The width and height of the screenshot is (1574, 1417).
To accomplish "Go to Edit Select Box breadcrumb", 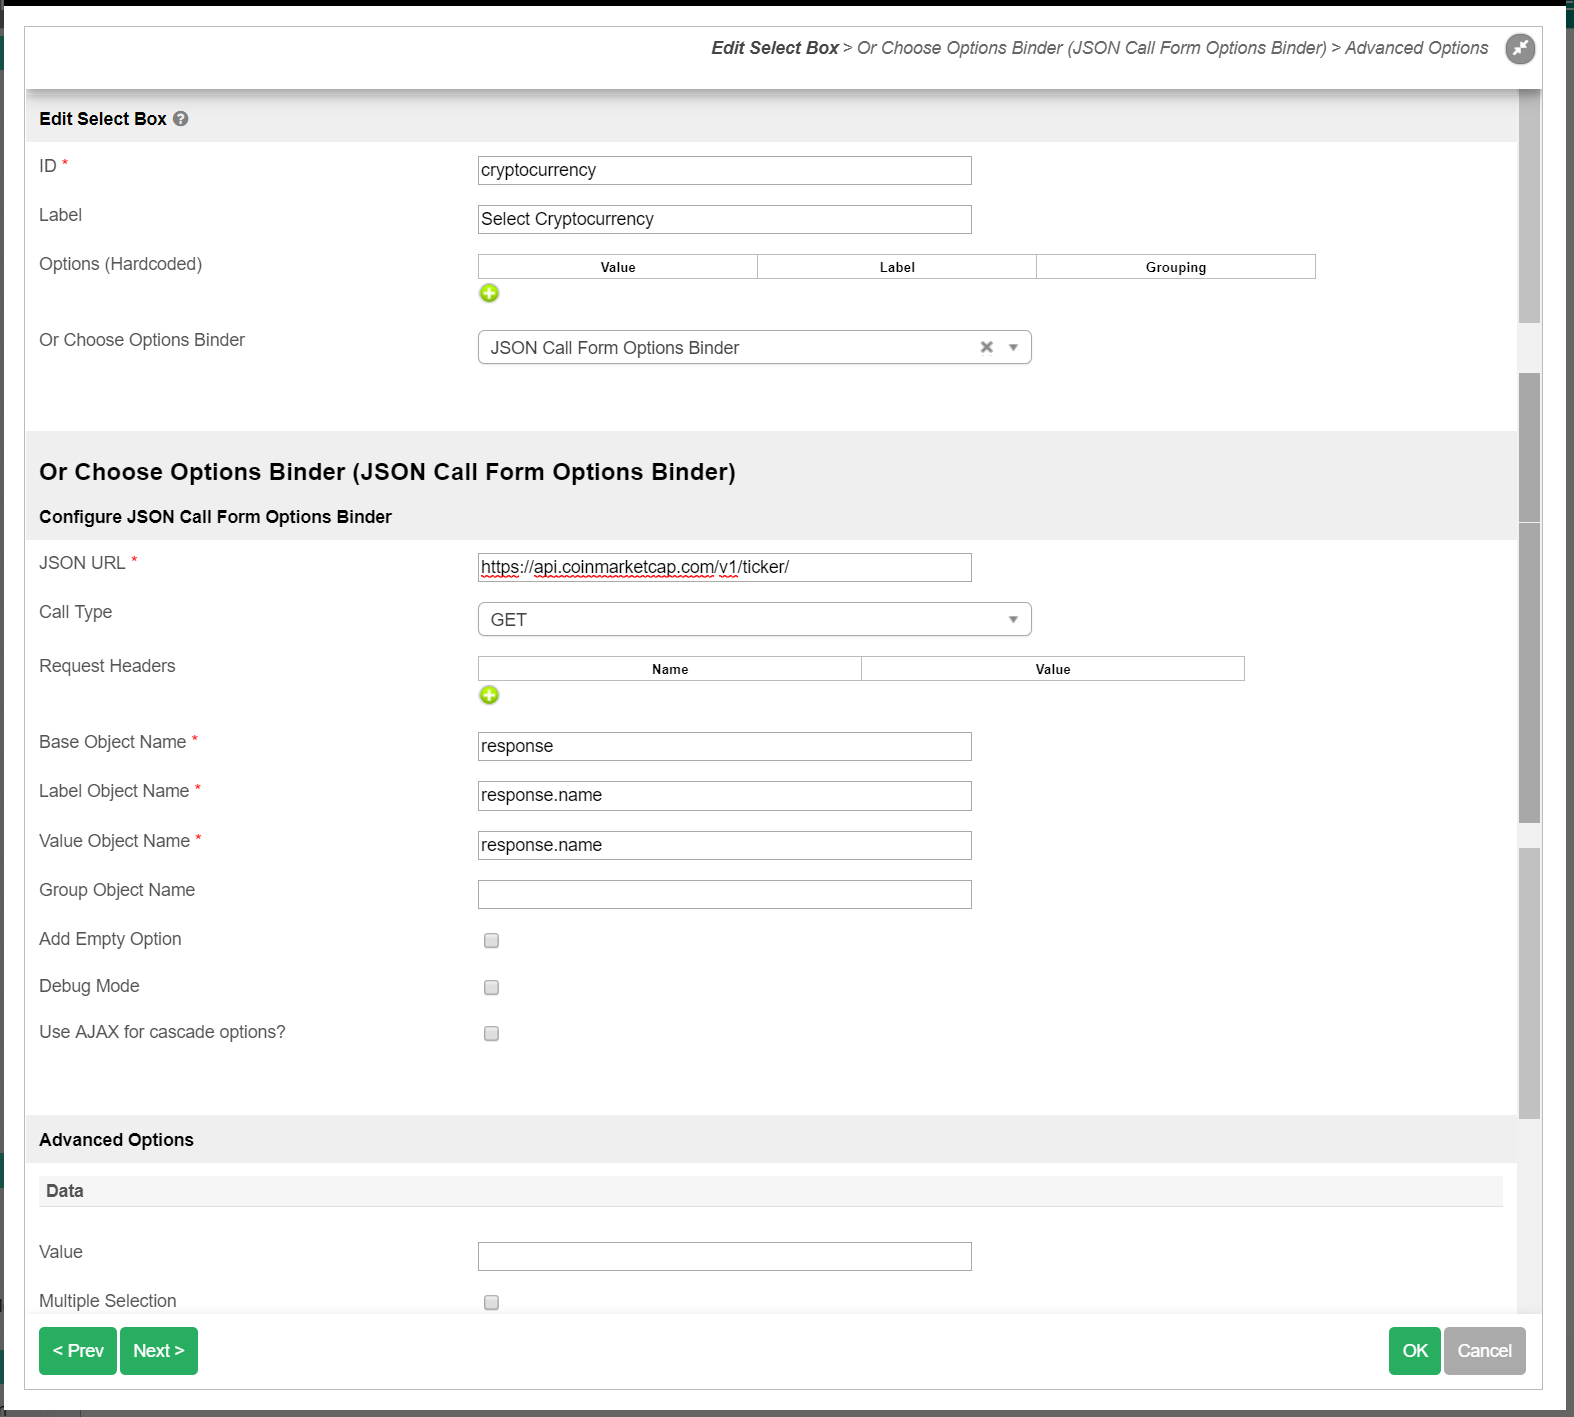I will [x=775, y=48].
